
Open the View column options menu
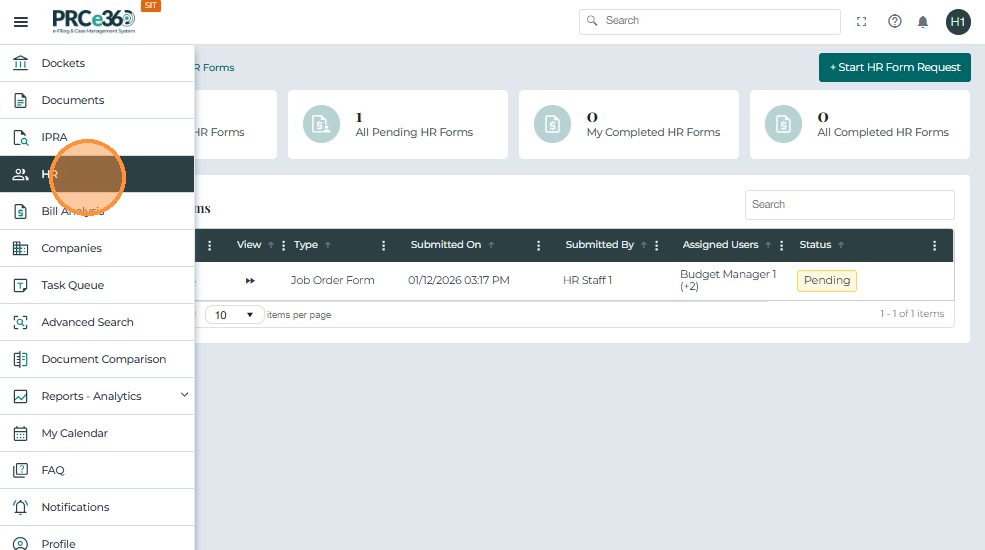[283, 245]
